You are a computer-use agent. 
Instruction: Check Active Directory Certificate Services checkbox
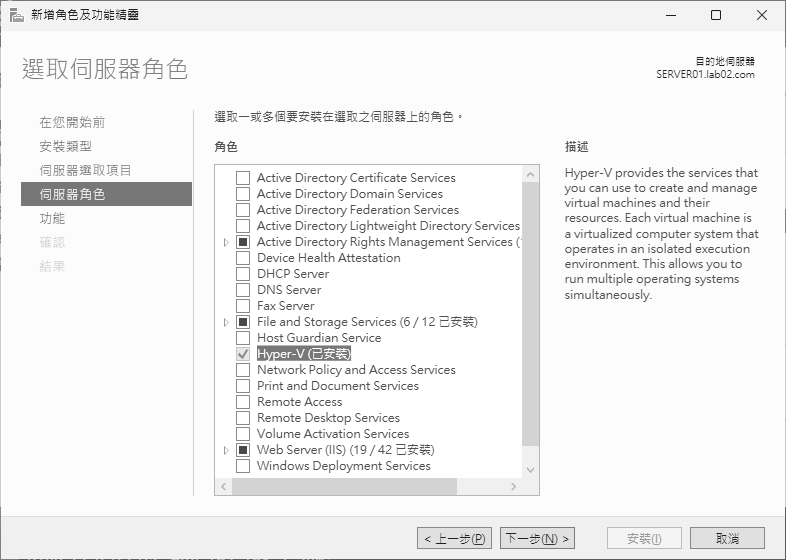(243, 178)
